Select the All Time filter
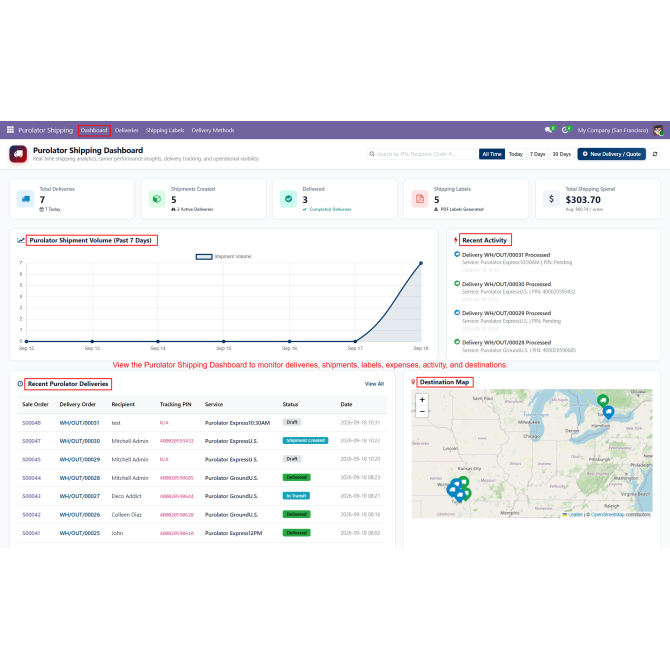Screen dimensions: 670x670 pos(492,154)
